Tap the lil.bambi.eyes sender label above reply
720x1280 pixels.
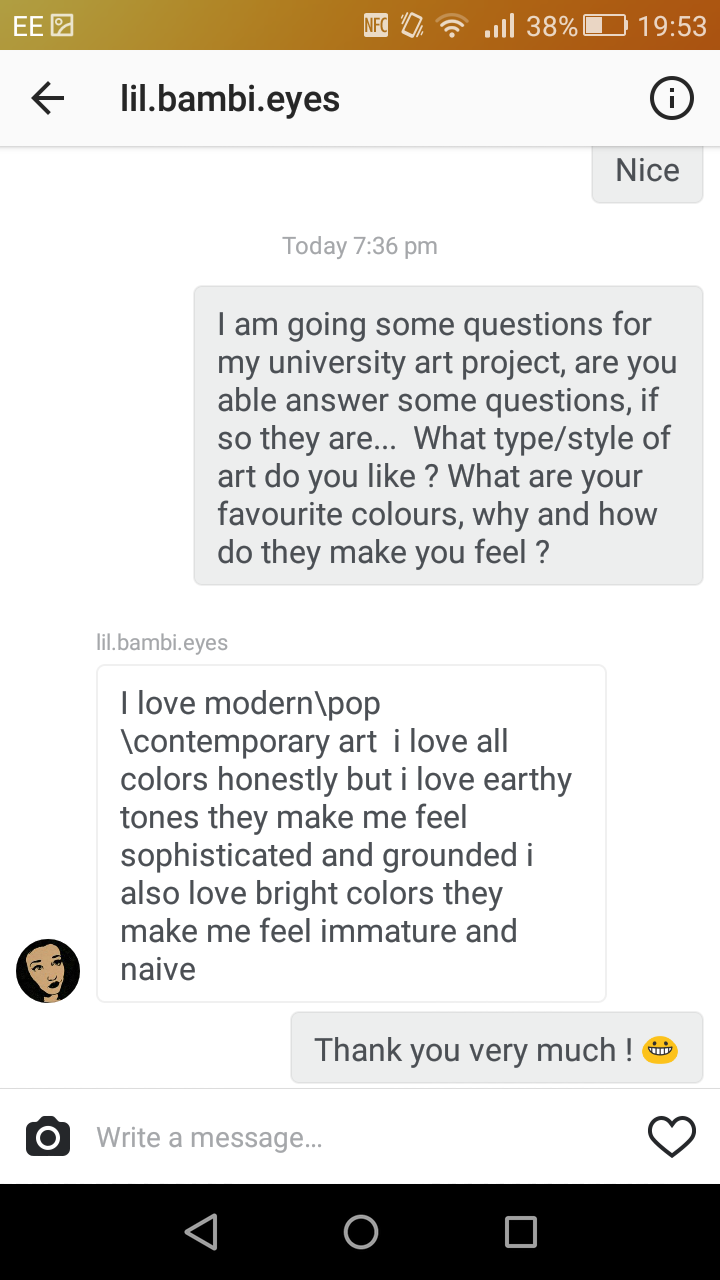click(162, 642)
